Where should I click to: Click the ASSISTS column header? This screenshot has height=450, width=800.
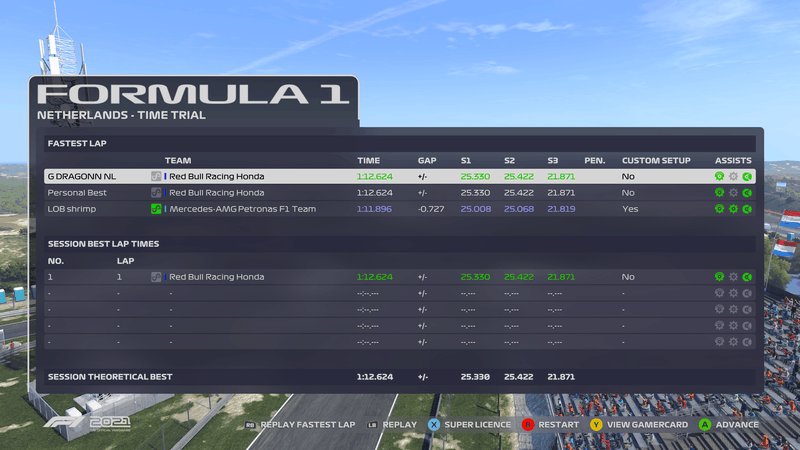tap(733, 161)
